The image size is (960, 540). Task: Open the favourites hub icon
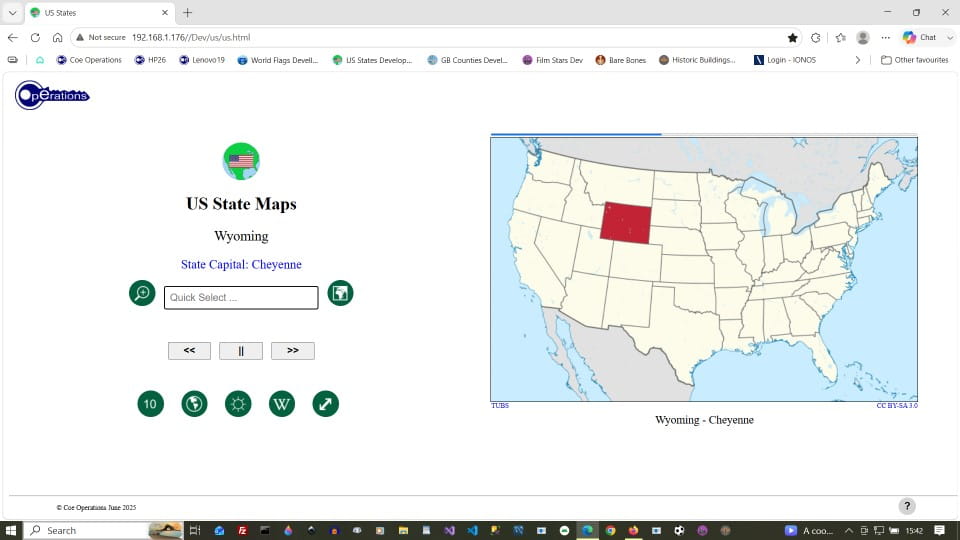841,37
